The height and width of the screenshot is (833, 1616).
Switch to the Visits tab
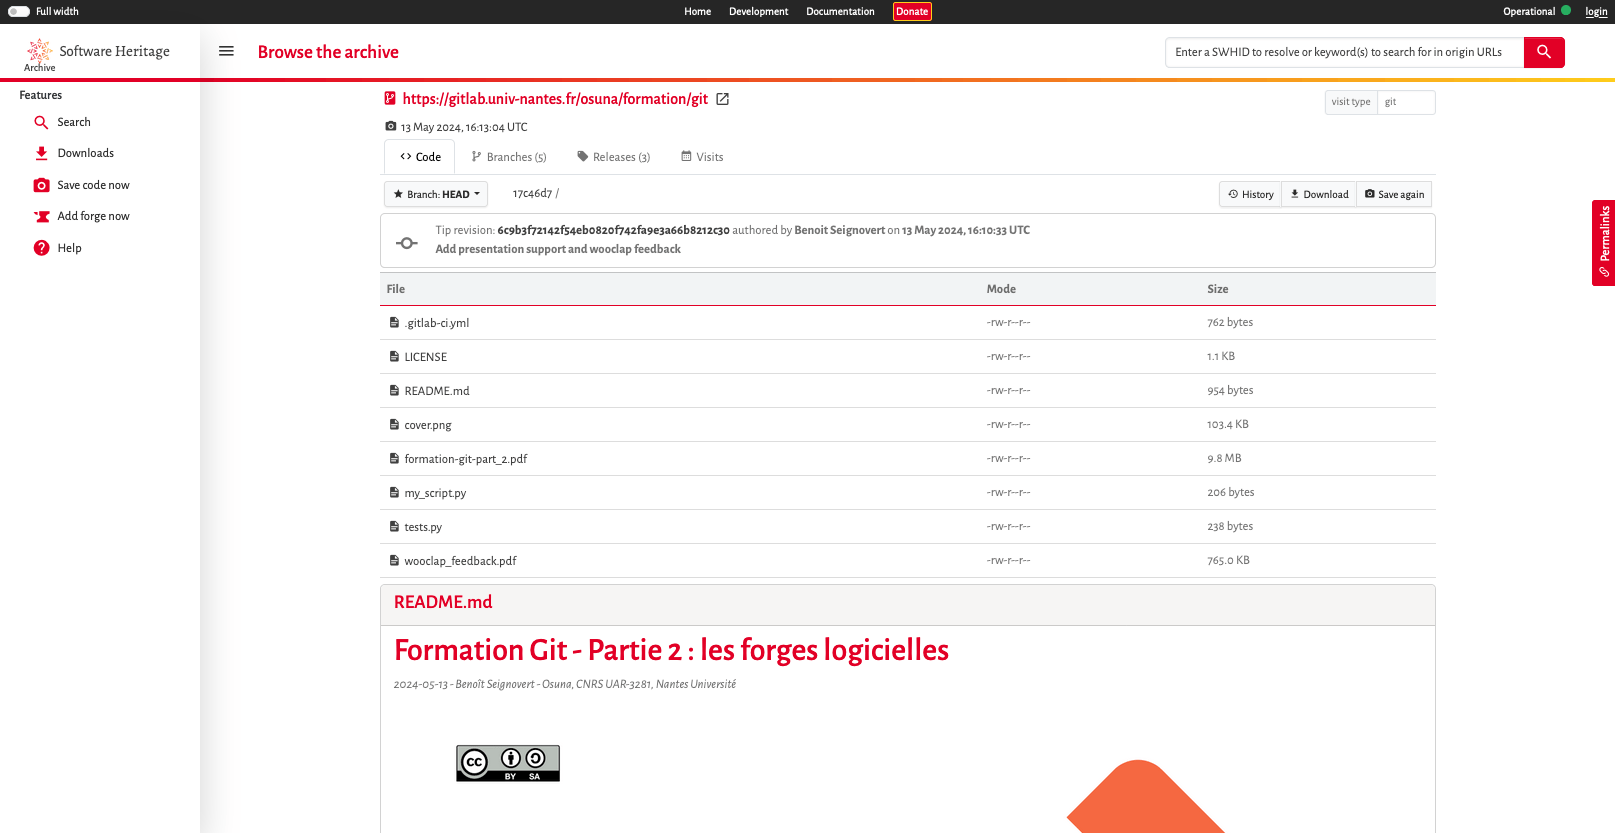(x=702, y=157)
